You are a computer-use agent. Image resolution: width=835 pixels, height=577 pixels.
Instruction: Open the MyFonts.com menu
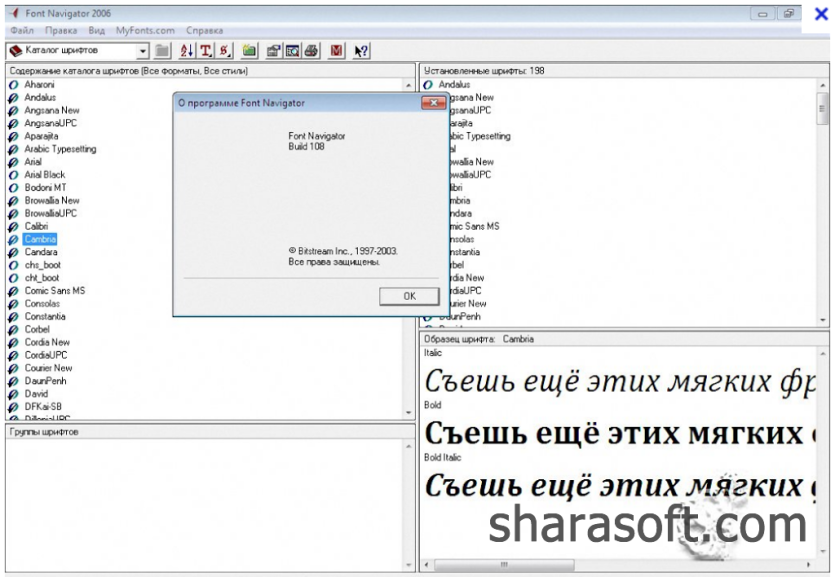pos(145,31)
